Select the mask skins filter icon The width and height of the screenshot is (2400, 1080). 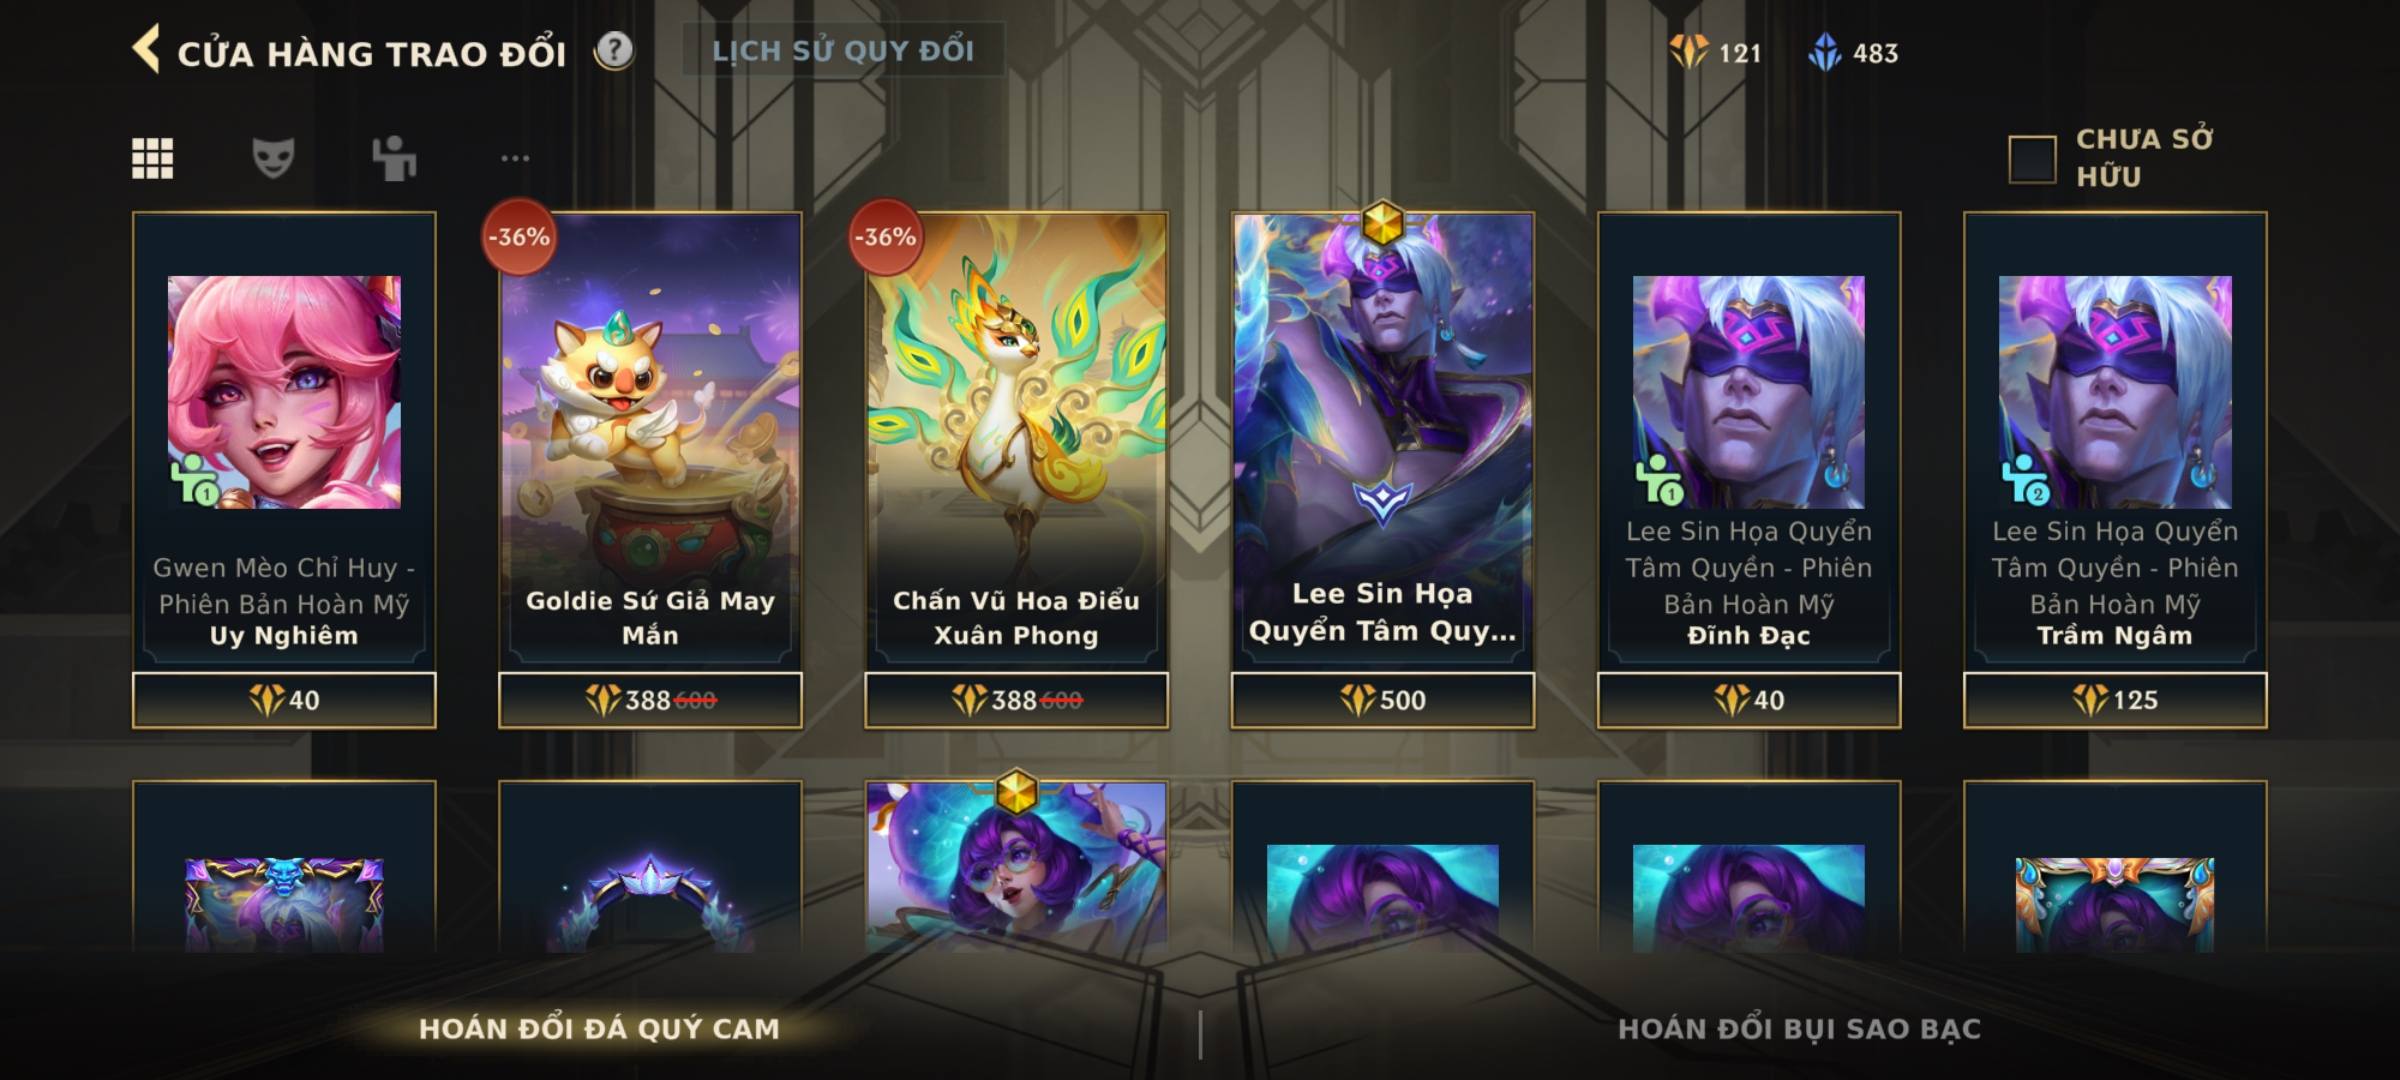(x=273, y=158)
